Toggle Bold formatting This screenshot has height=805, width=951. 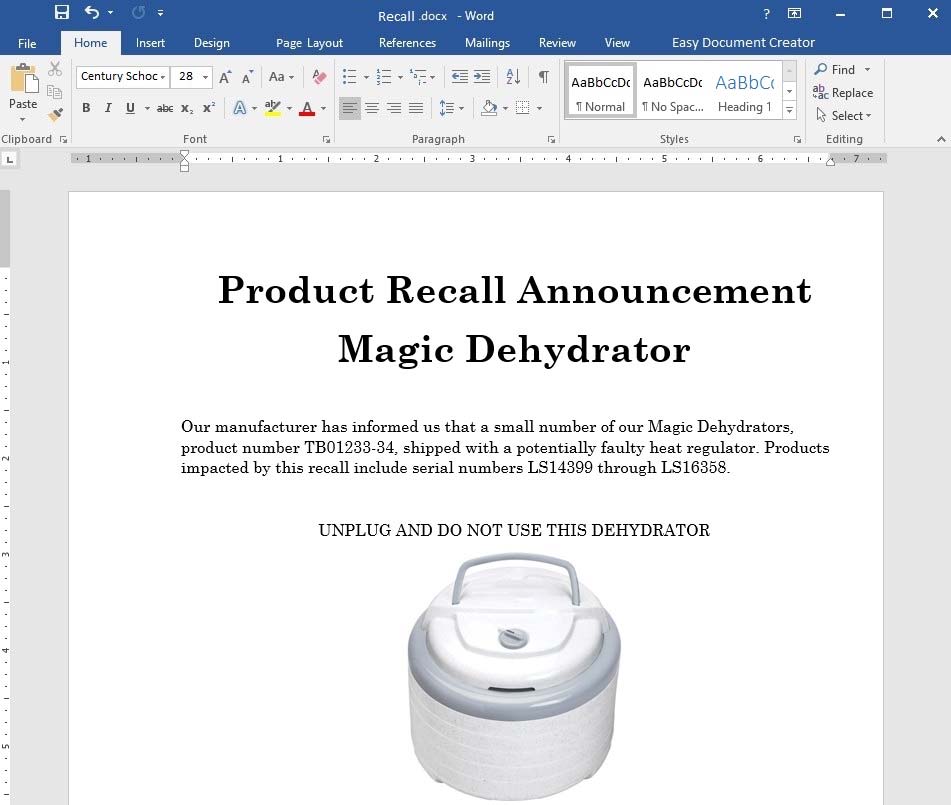coord(86,108)
